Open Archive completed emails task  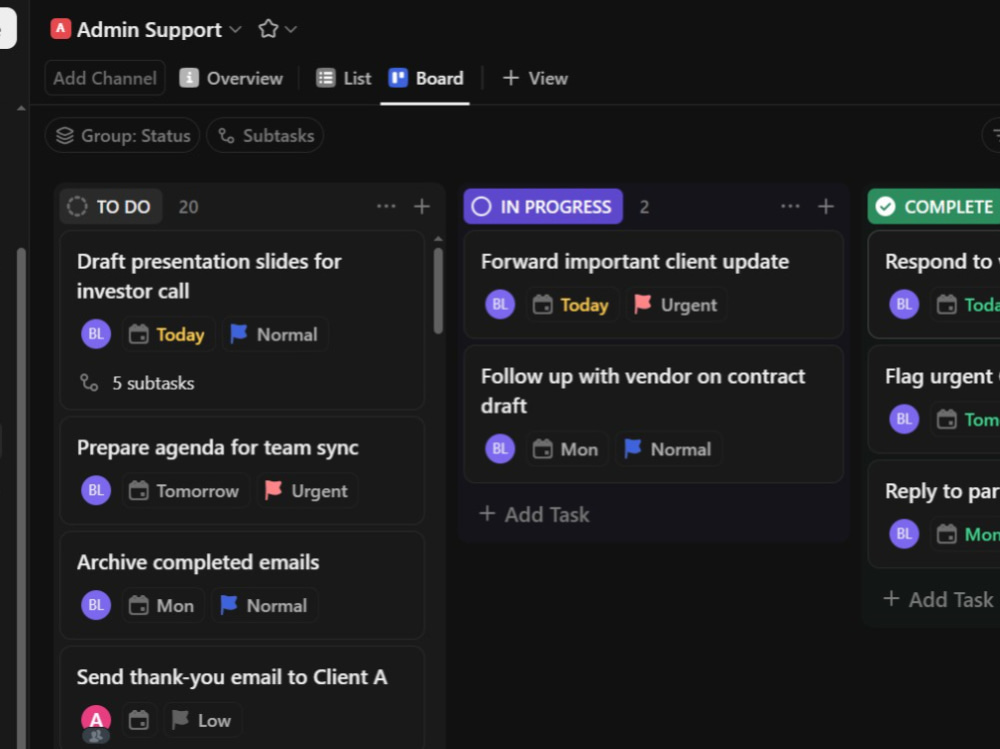coord(198,562)
